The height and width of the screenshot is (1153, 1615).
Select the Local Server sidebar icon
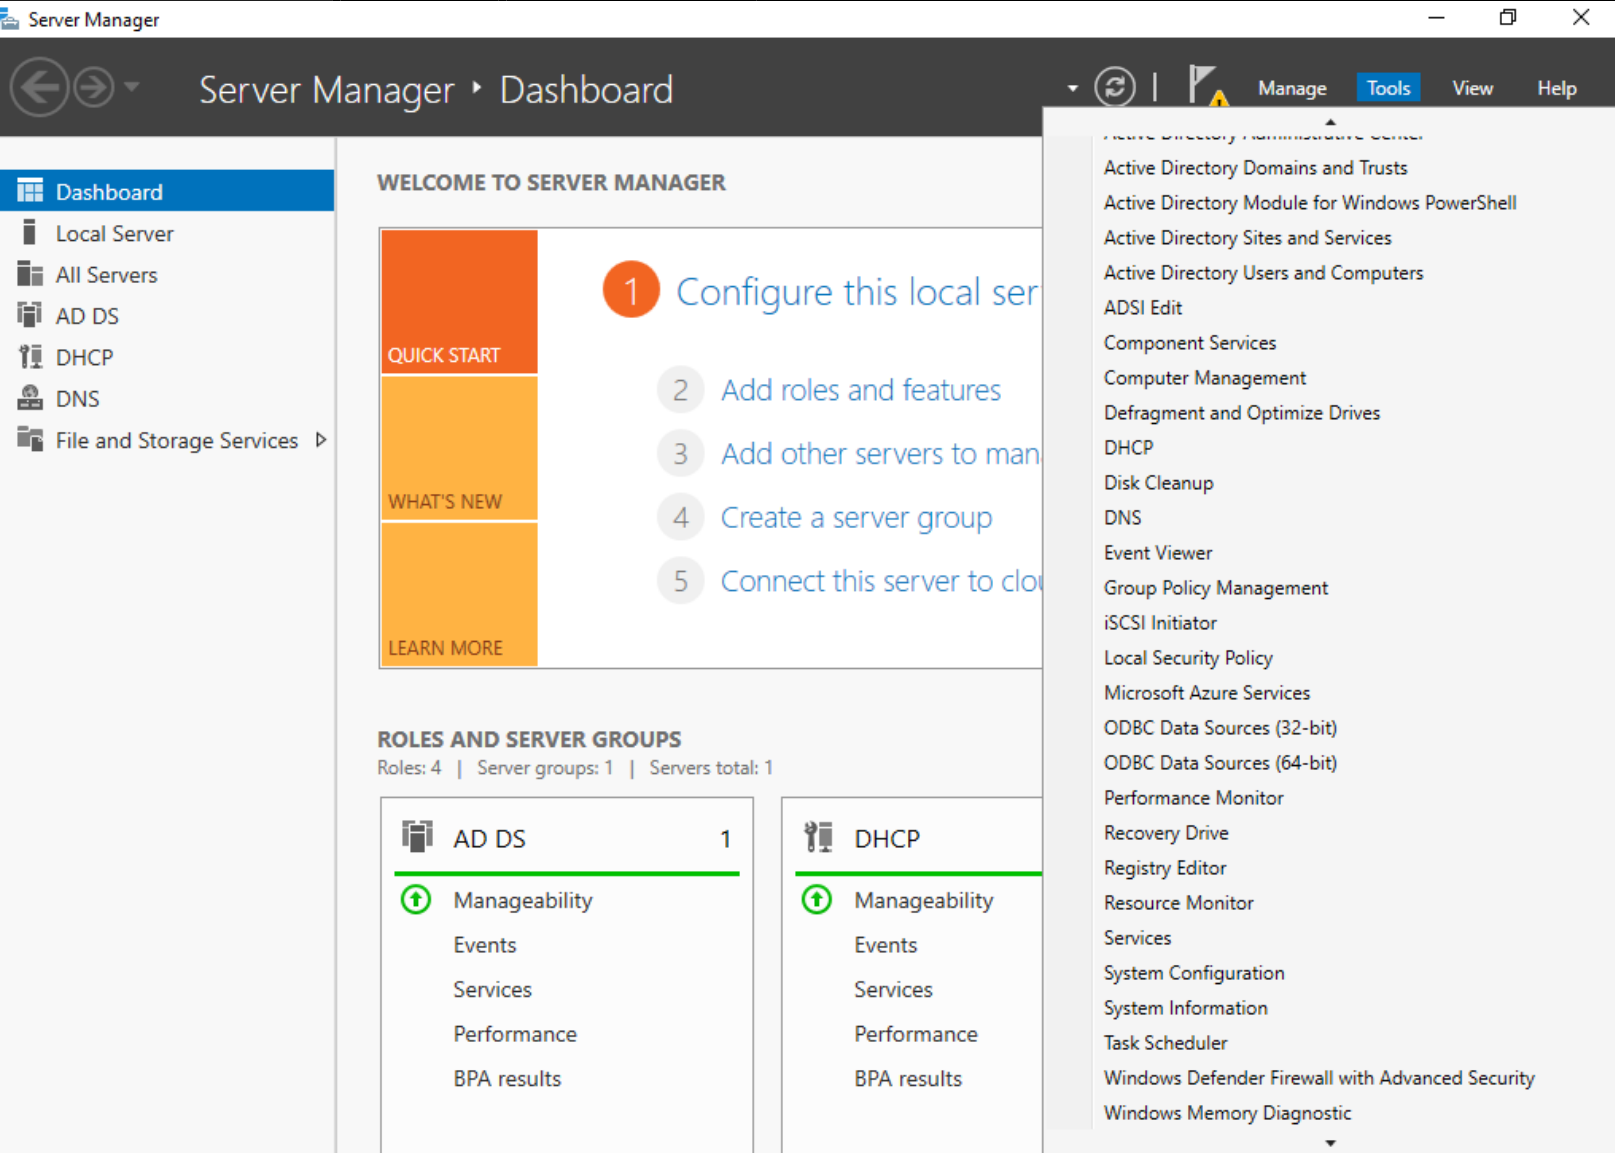click(x=30, y=233)
